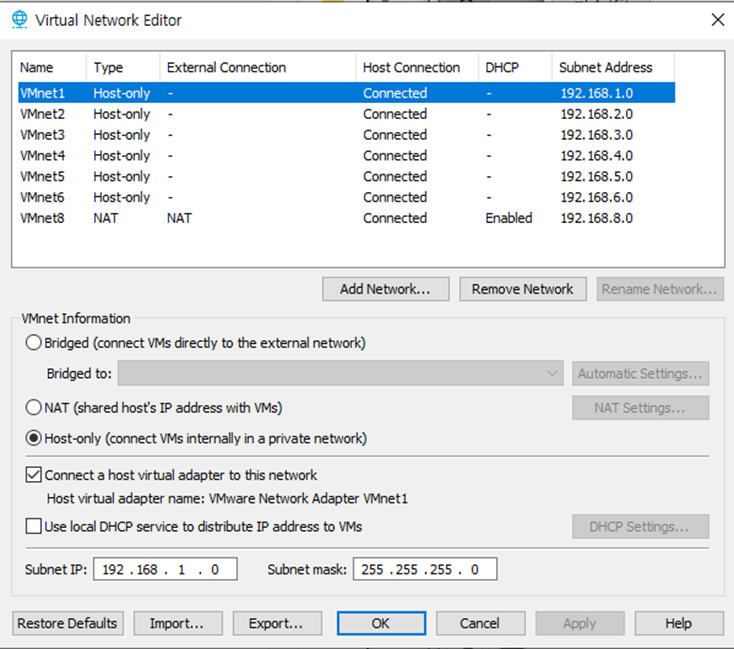Screen dimensions: 734x649
Task: Select the Host-only private network option
Action: tap(33, 438)
